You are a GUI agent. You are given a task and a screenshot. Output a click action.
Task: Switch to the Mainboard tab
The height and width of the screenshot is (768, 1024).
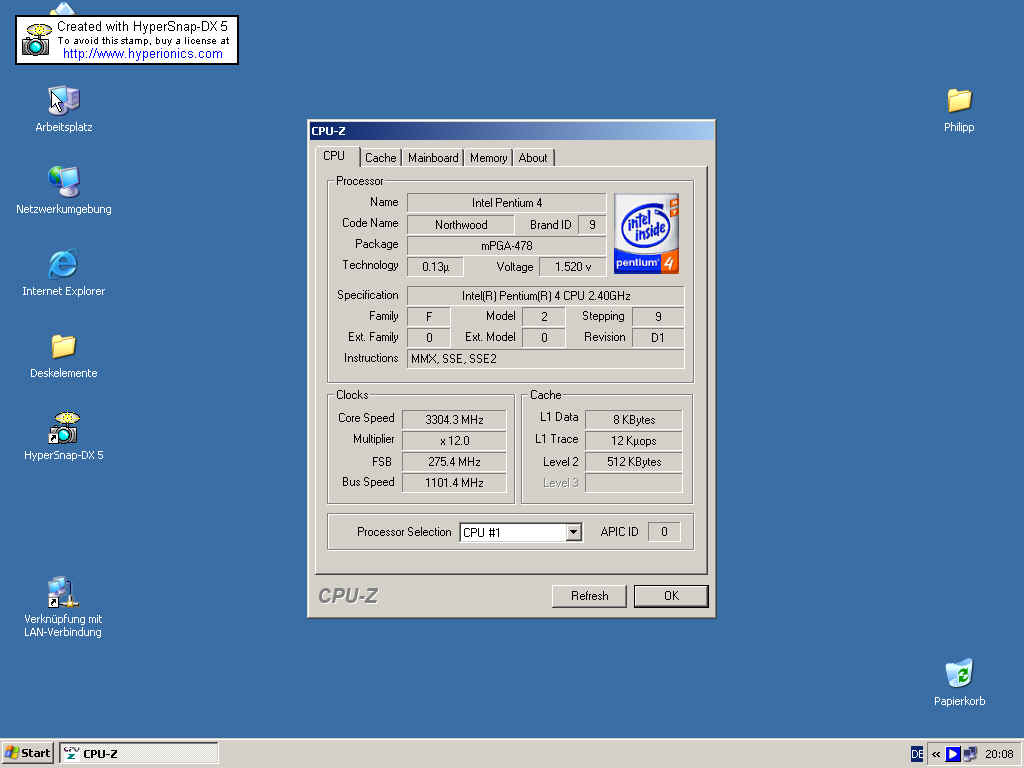pos(433,158)
